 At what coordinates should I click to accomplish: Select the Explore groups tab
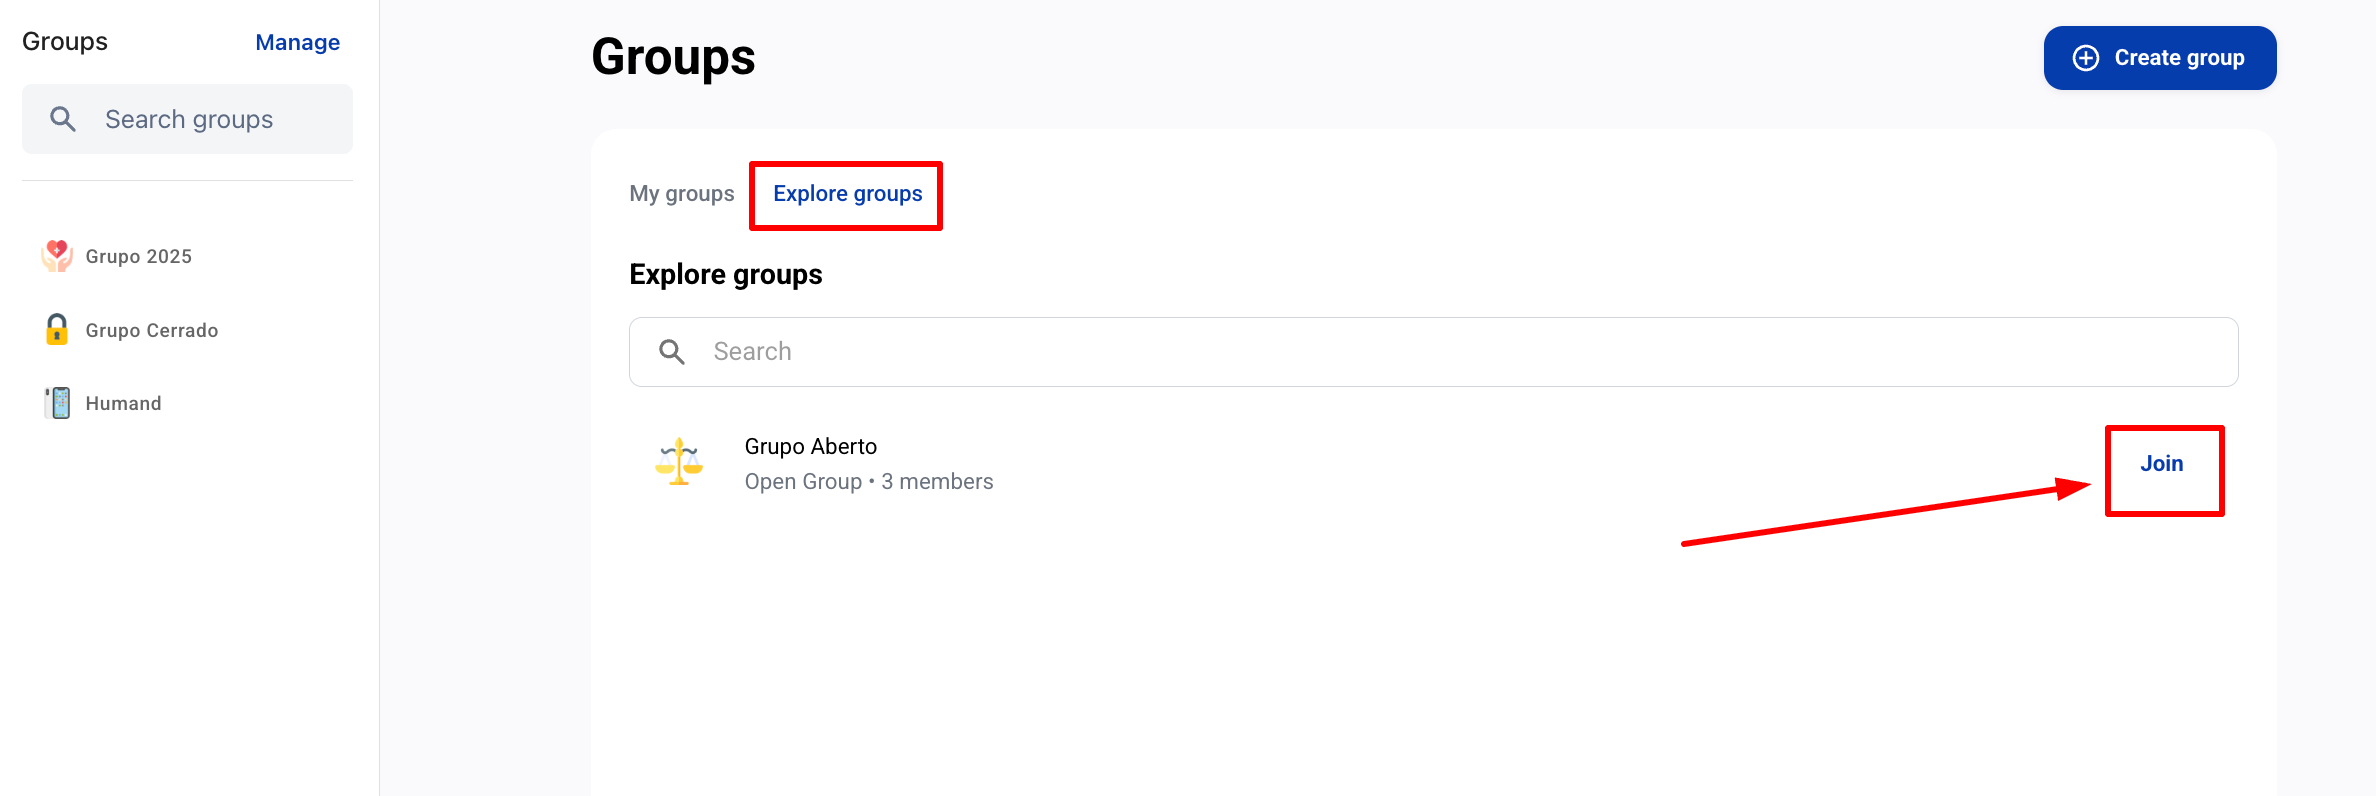[x=847, y=194]
